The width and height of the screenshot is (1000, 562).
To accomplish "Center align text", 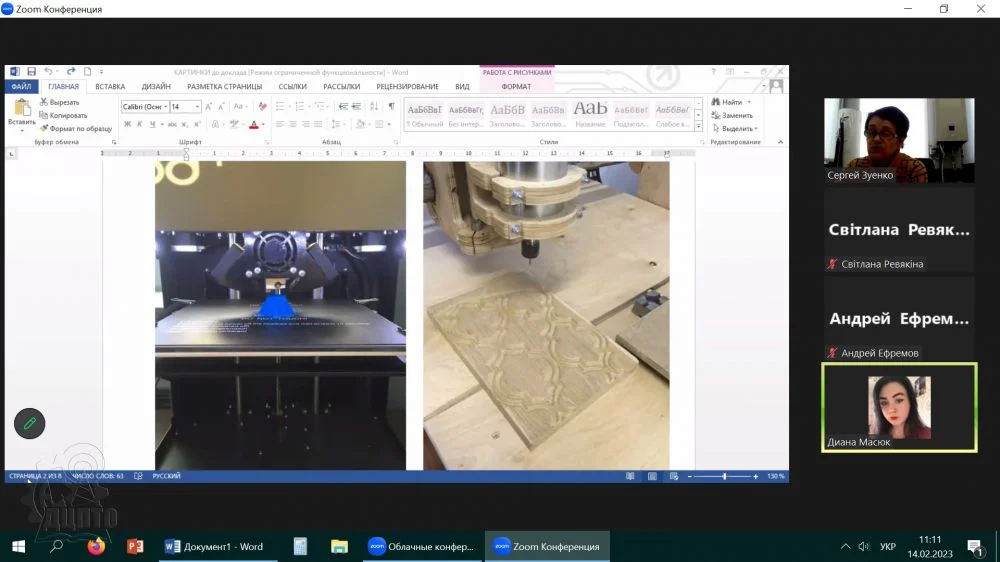I will 293,124.
